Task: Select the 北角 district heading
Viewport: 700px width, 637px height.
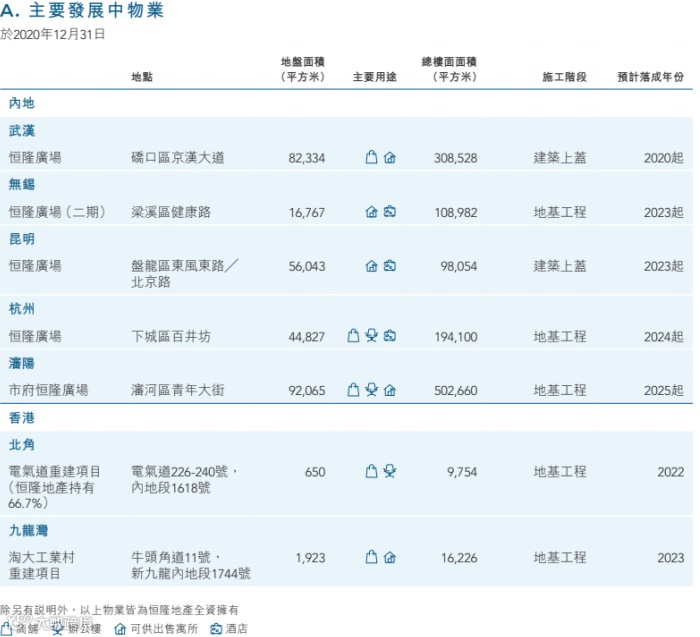Action: click(22, 445)
